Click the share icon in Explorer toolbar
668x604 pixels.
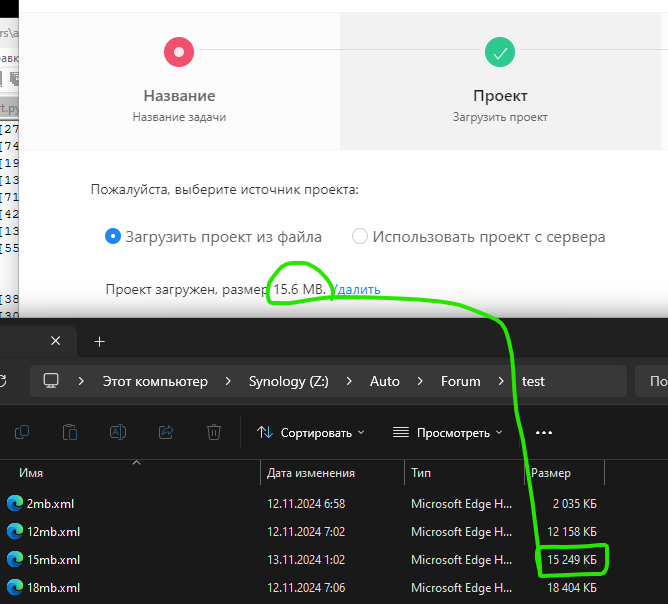point(166,432)
